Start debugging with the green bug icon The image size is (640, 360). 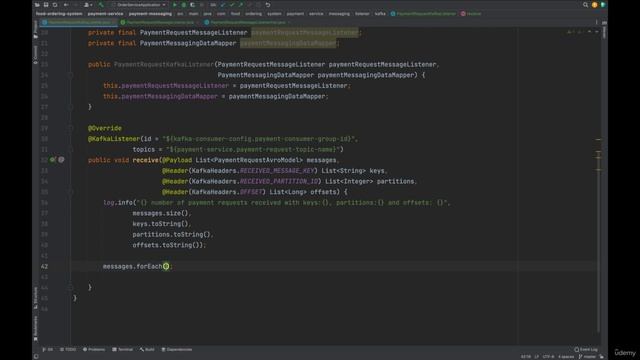coord(184,5)
